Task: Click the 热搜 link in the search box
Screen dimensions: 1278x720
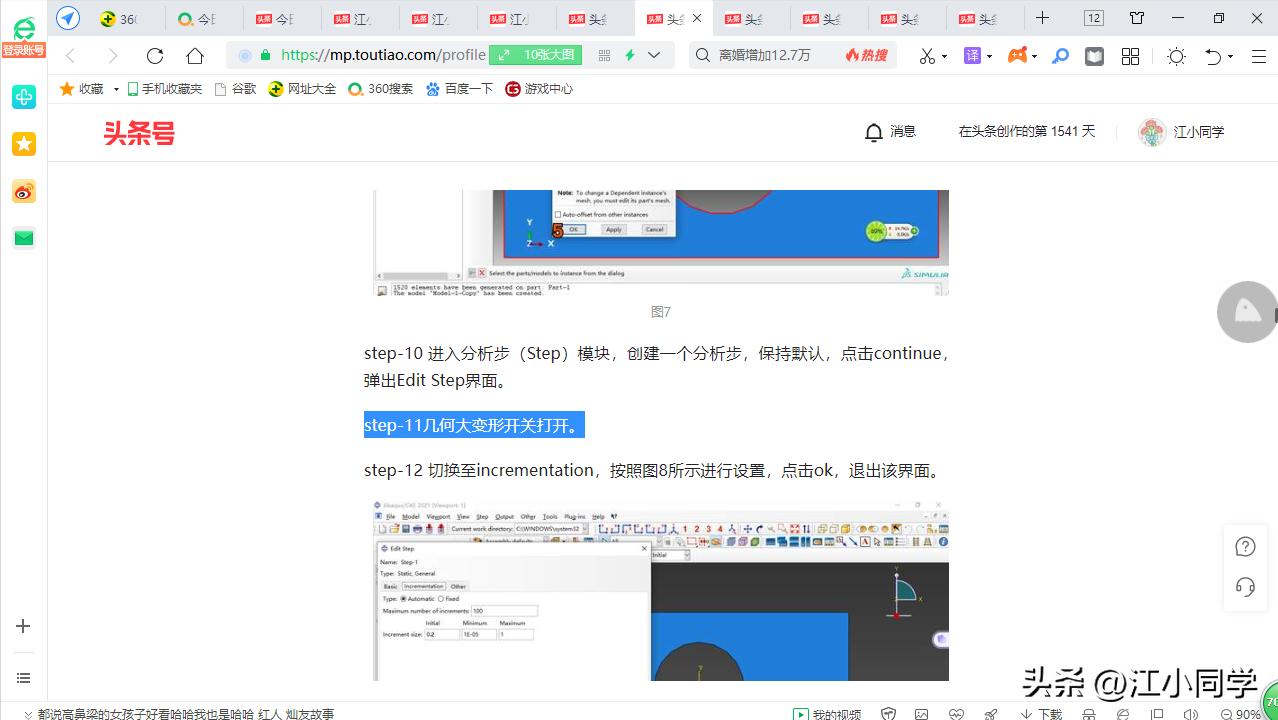Action: (866, 55)
